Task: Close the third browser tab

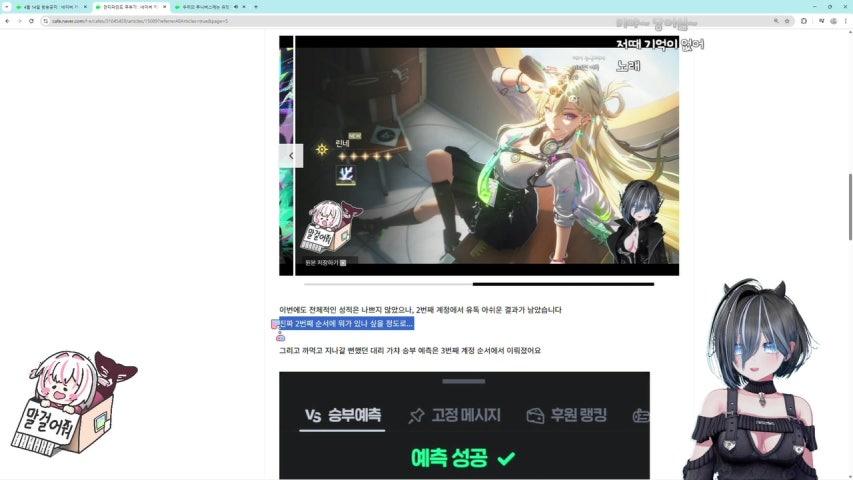Action: 244,7
